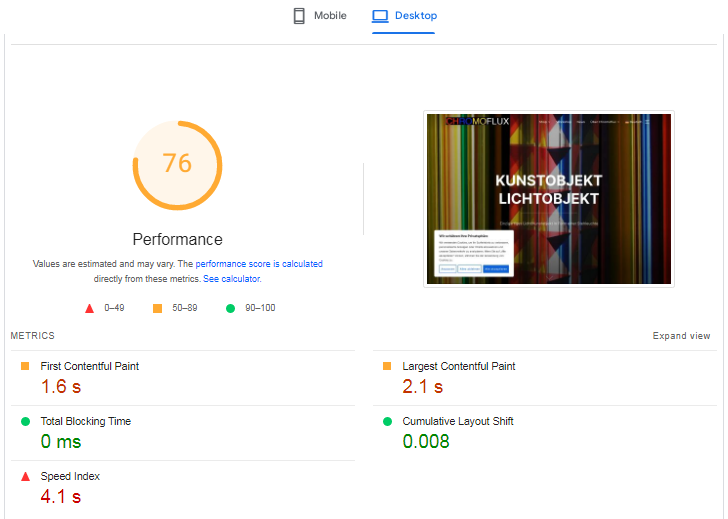This screenshot has width=728, height=519.
Task: Click the 0–49 legend range text
Action: click(x=114, y=308)
